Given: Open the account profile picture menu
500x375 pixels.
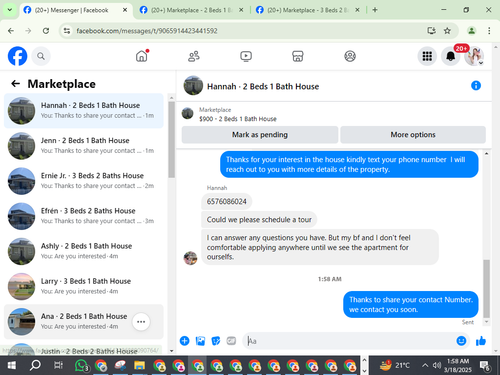Looking at the screenshot, I should tap(474, 56).
